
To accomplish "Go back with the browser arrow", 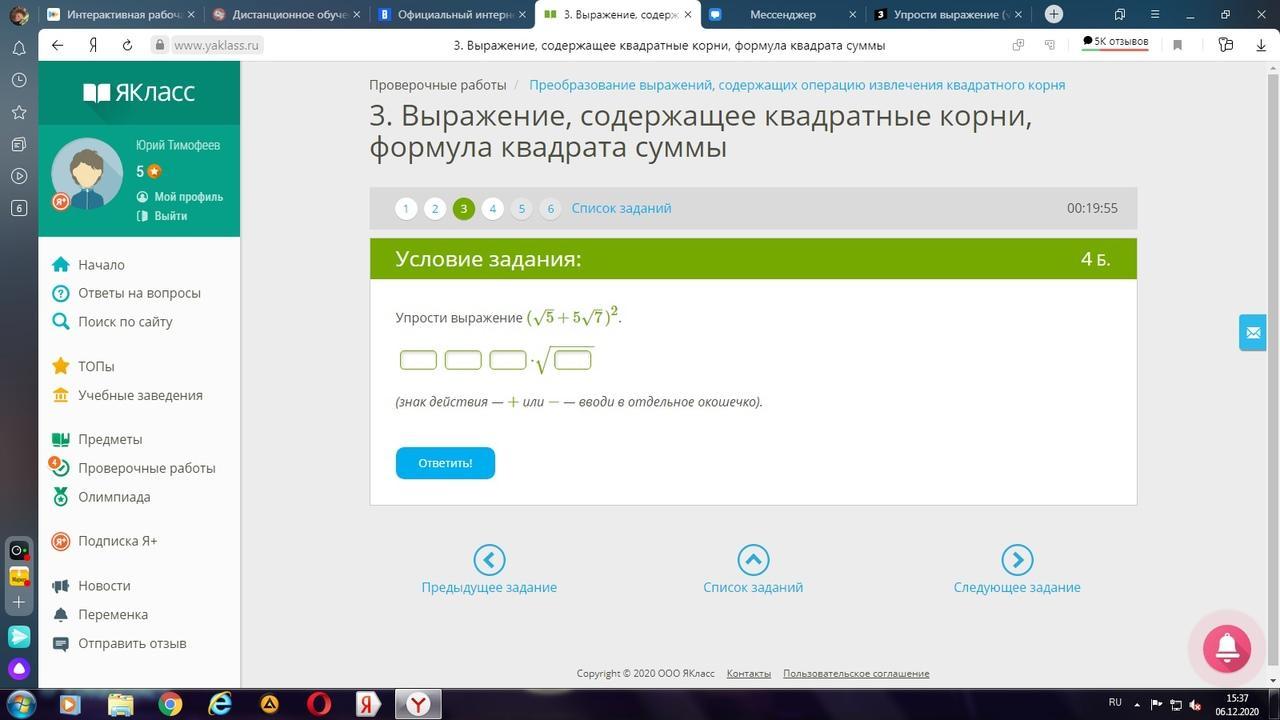I will (x=57, y=45).
